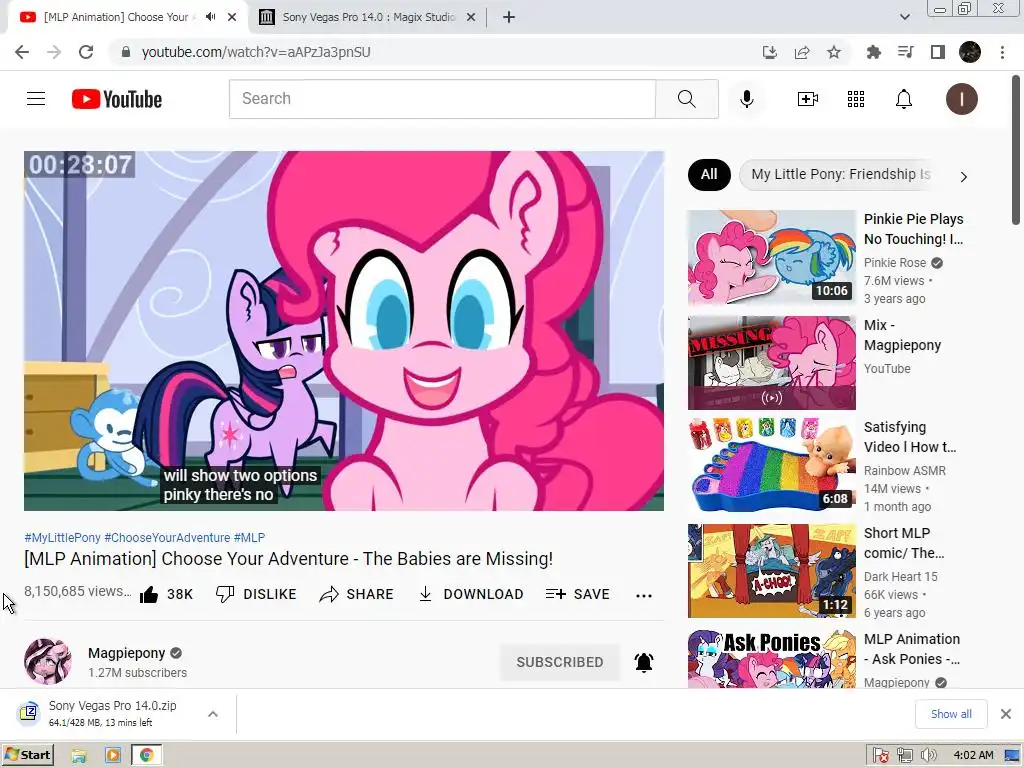Open the account avatar menu

[x=961, y=99]
